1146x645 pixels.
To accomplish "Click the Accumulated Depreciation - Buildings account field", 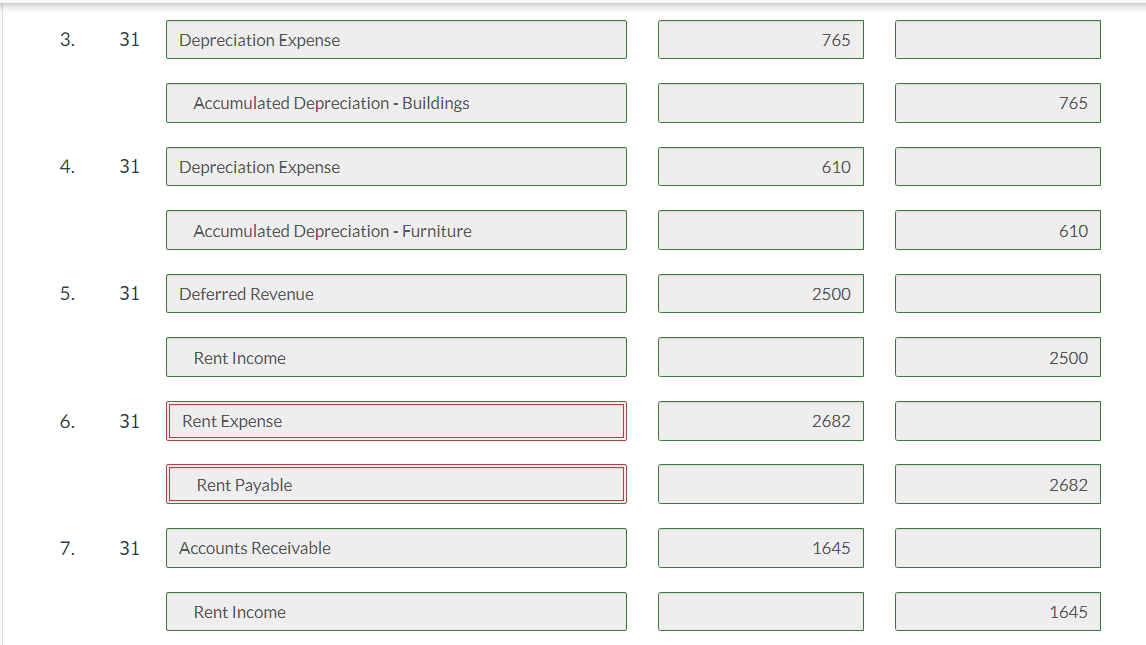I will pyautogui.click(x=396, y=103).
